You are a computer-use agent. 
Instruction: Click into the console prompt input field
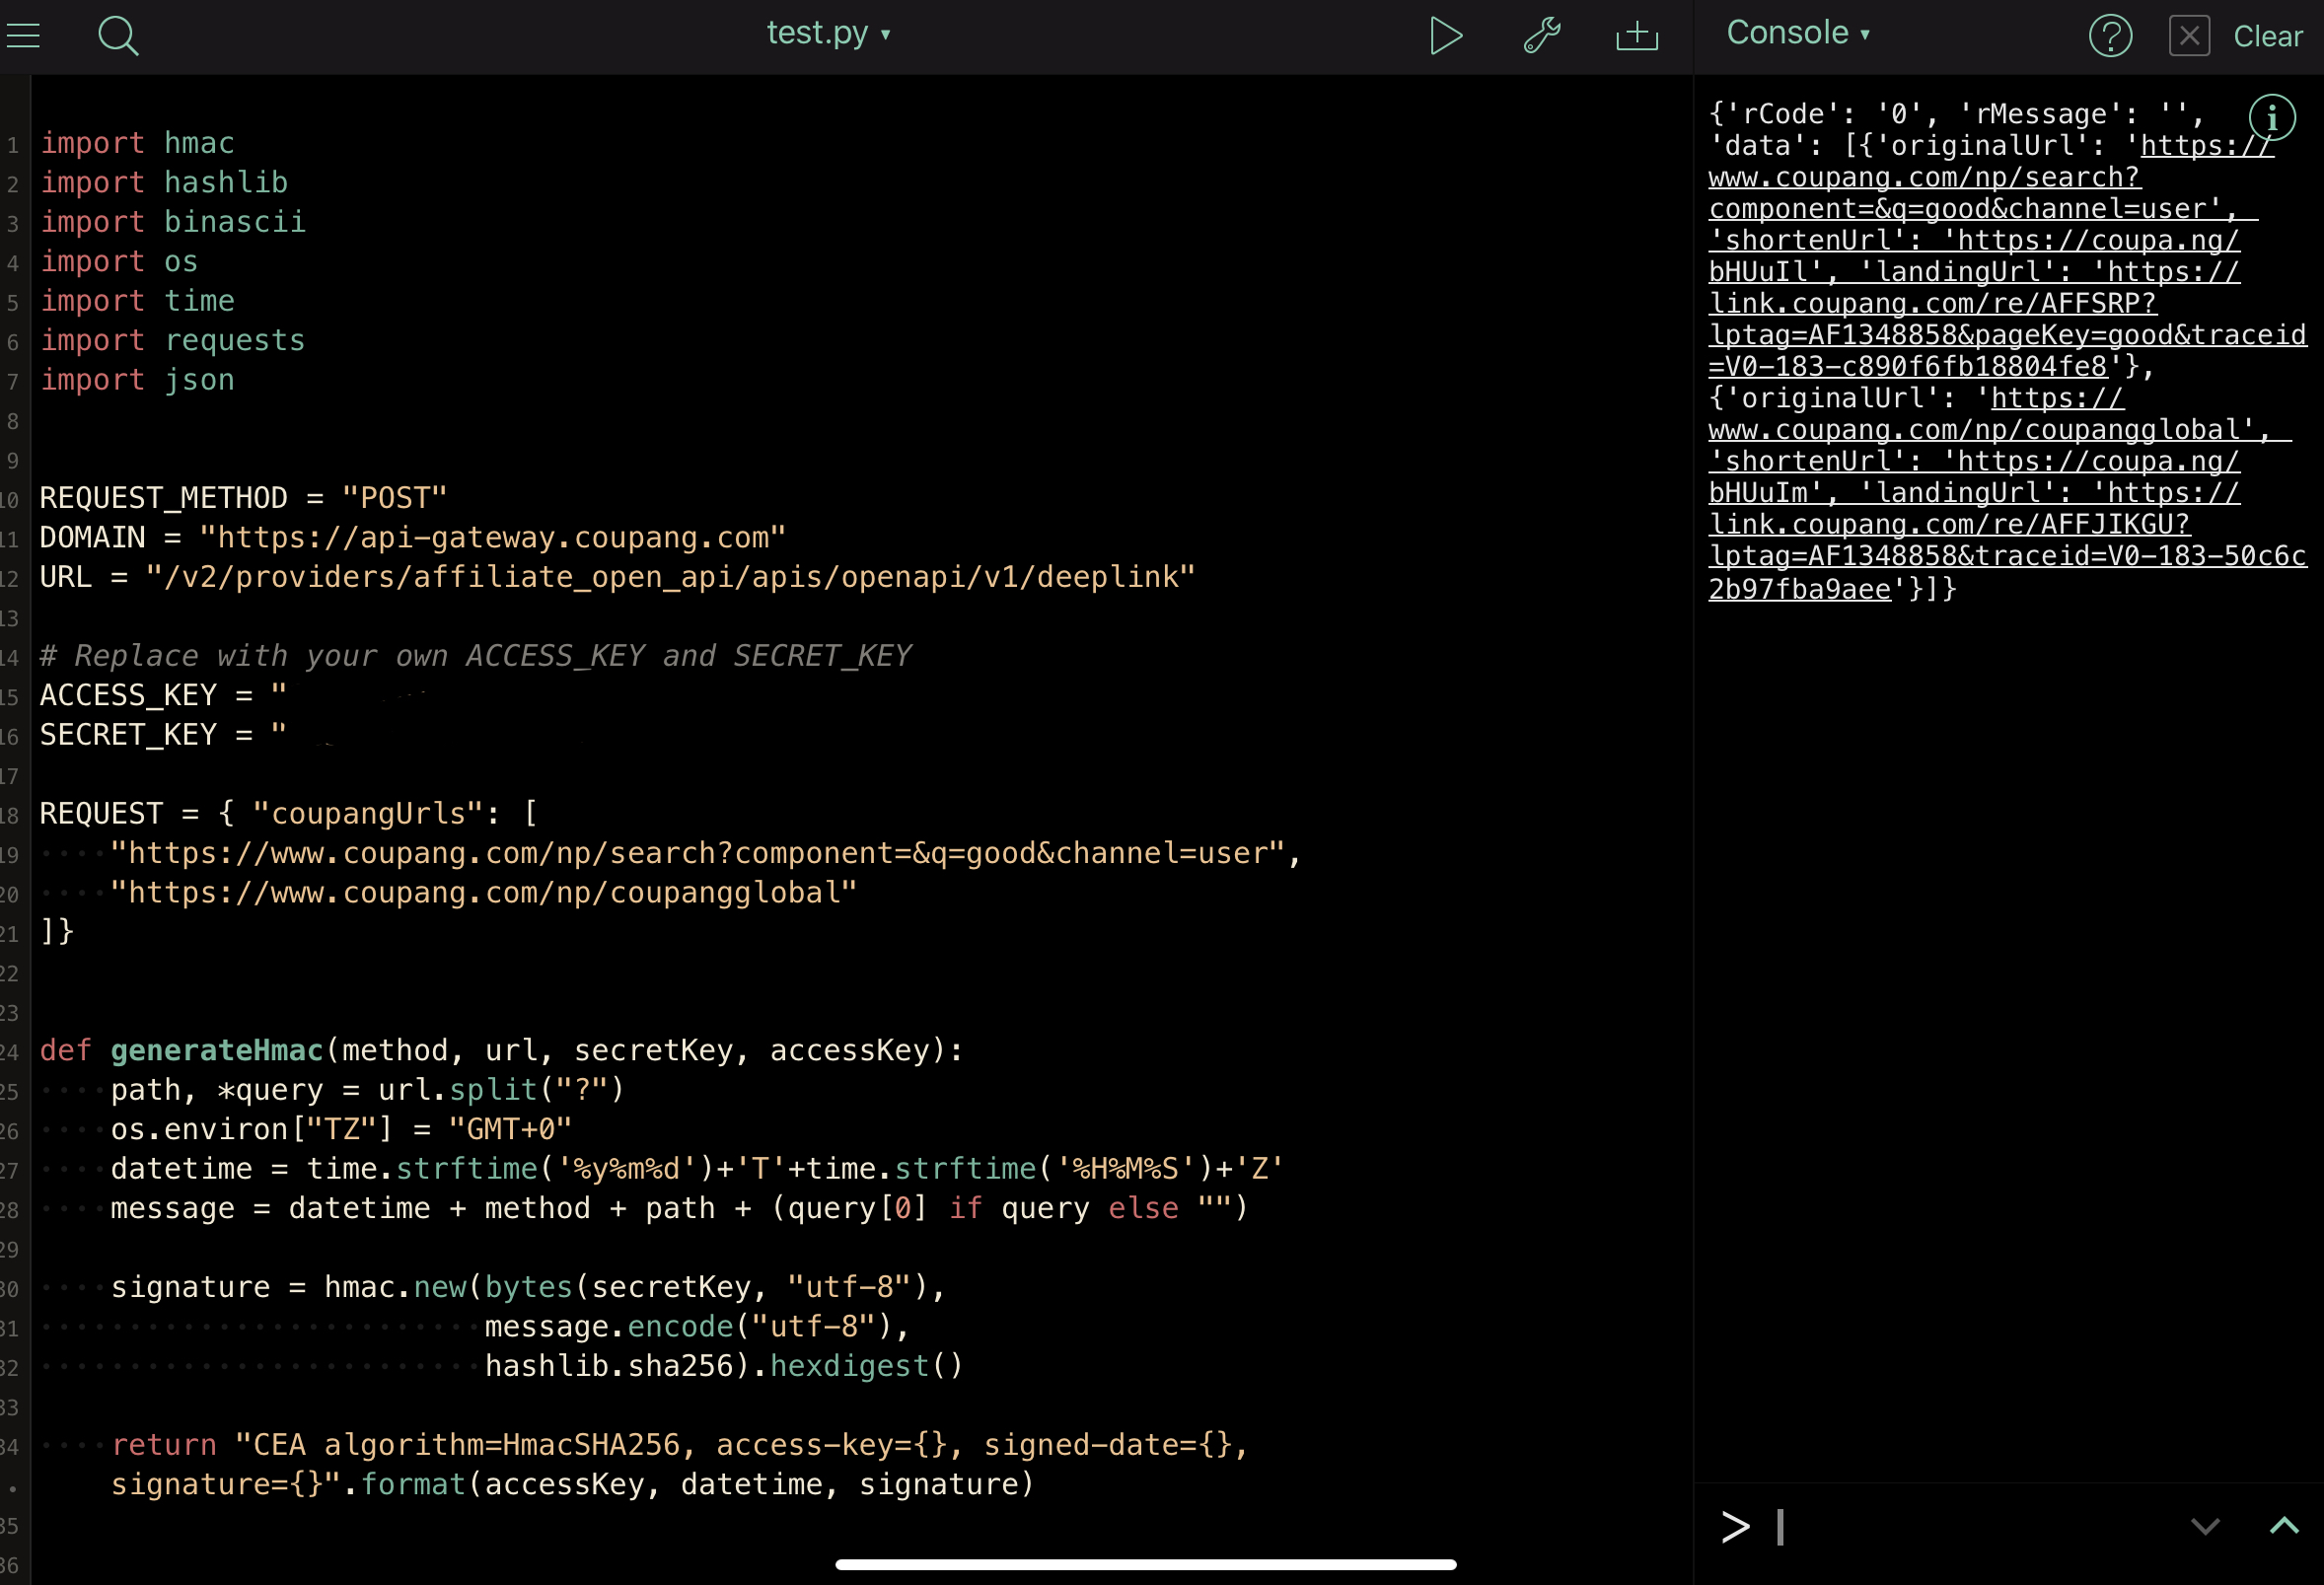click(x=1950, y=1527)
